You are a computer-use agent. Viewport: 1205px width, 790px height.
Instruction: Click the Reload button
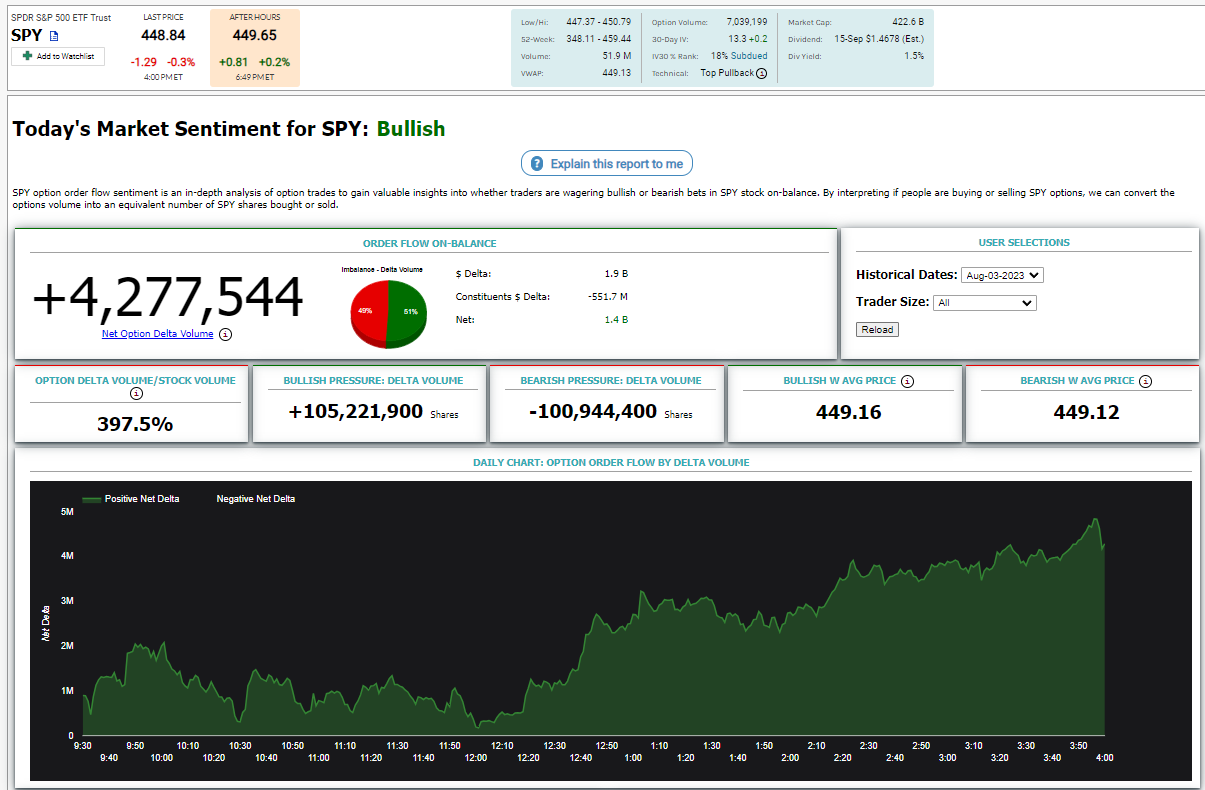878,330
